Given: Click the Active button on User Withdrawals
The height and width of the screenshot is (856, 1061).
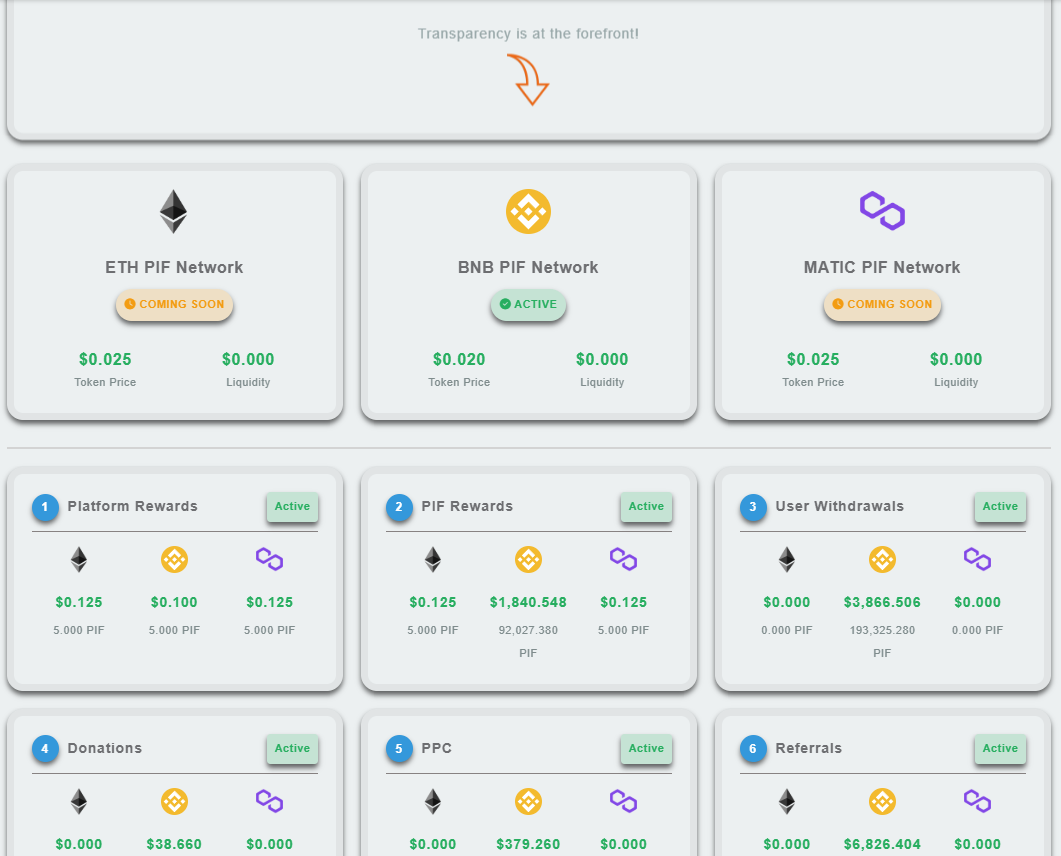Looking at the screenshot, I should pos(1000,507).
